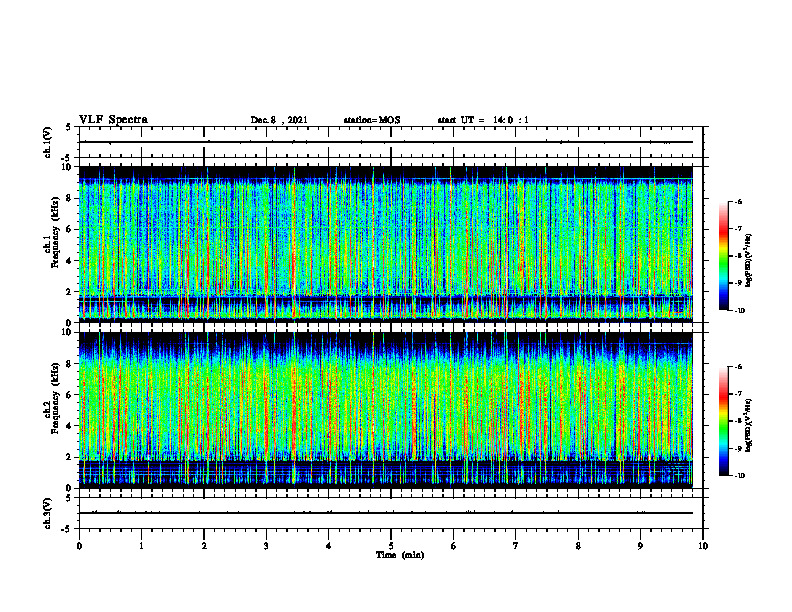The width and height of the screenshot is (792, 612).
Task: Click the "start UT = 14:0 :1" text
Action: (483, 120)
